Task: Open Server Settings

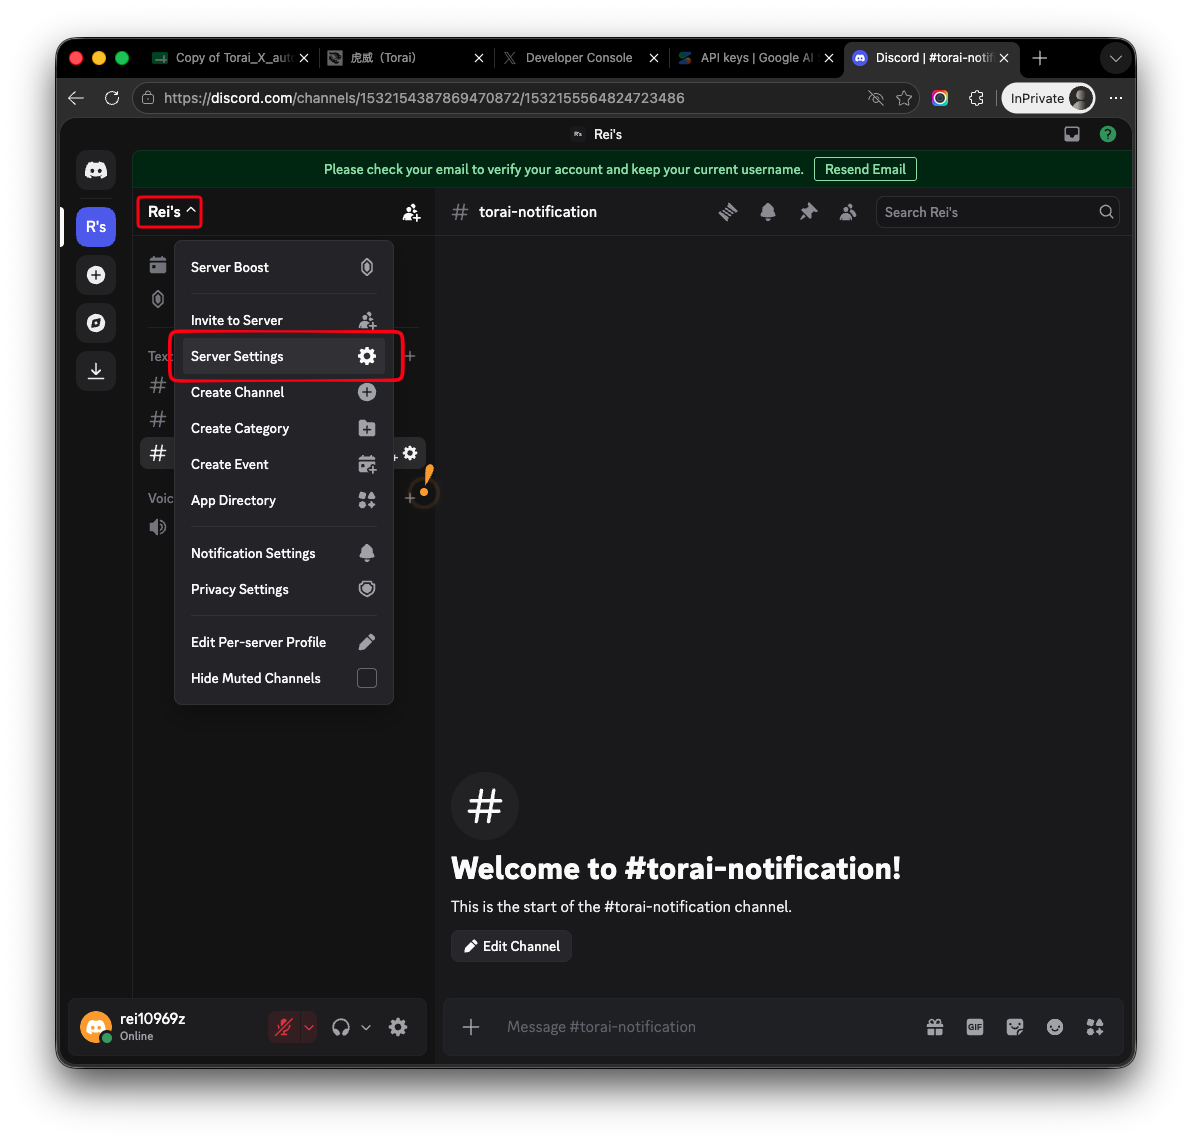Action: tap(284, 357)
